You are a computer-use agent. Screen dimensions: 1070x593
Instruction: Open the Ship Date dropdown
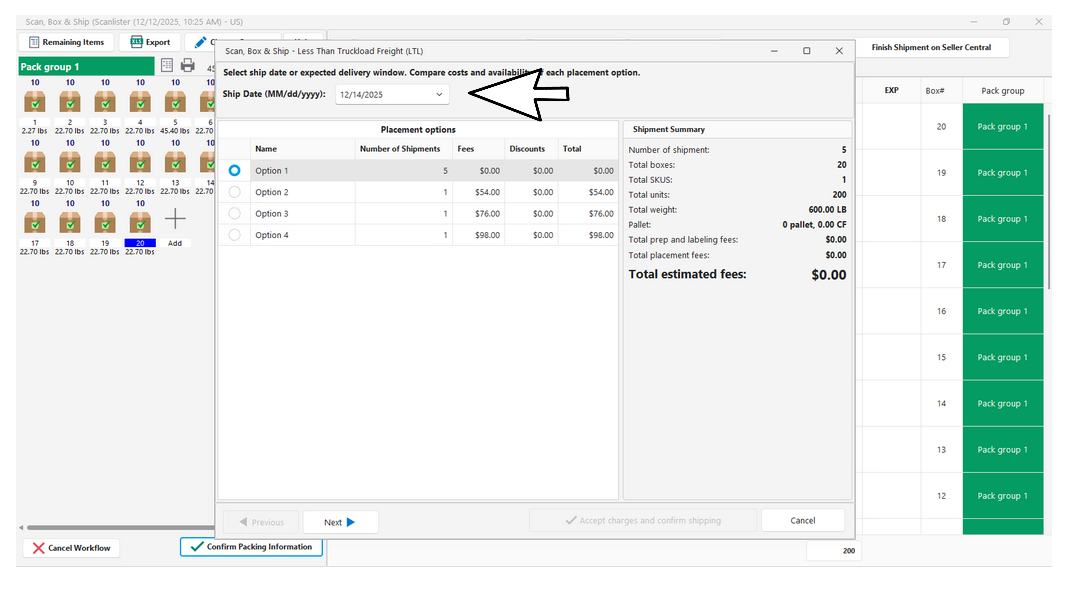(392, 94)
